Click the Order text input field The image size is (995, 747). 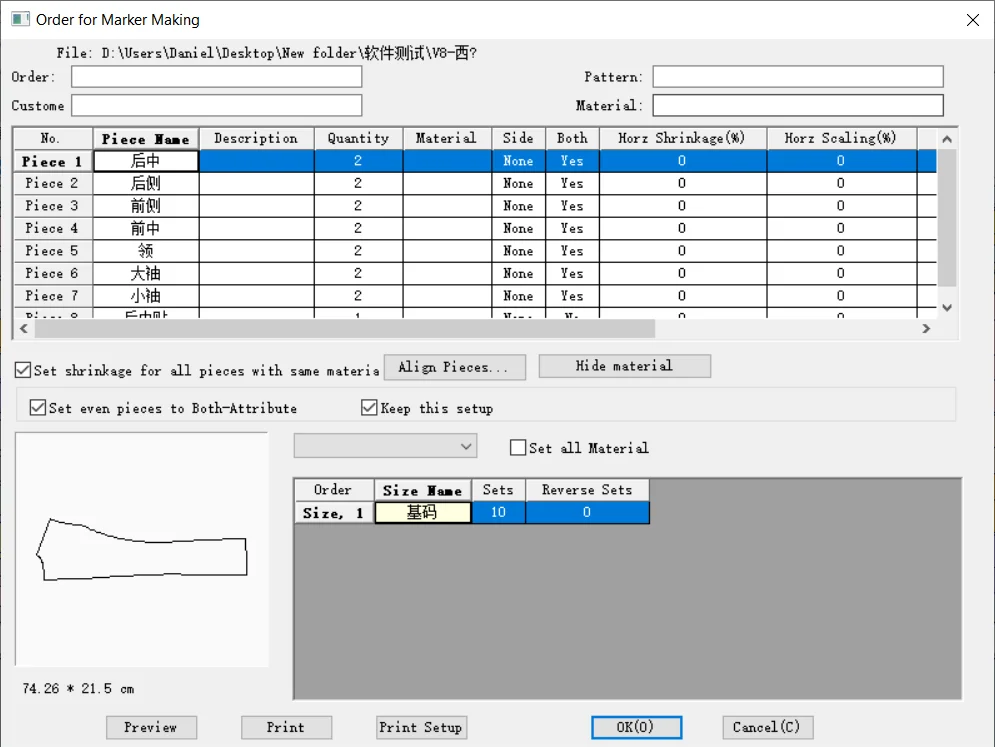(x=216, y=77)
